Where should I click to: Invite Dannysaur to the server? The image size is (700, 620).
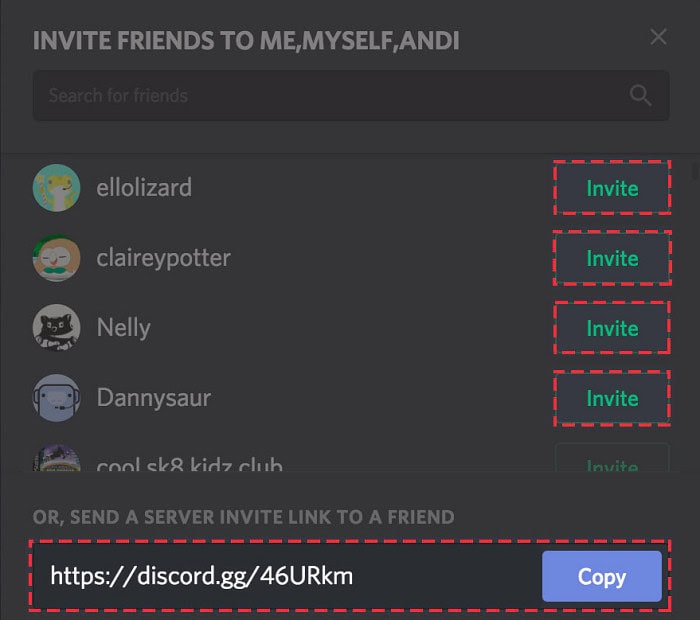point(612,398)
